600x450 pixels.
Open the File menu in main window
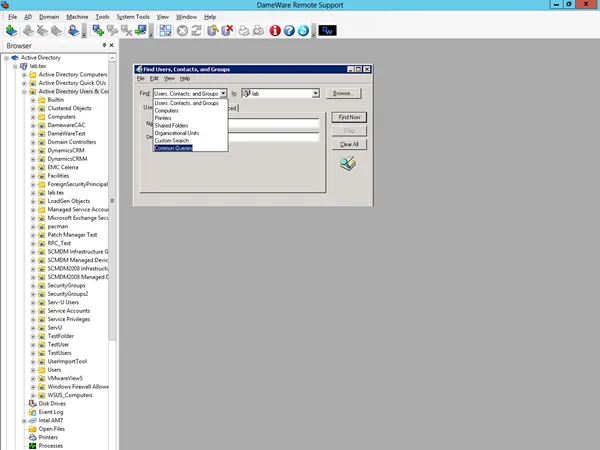[x=13, y=17]
